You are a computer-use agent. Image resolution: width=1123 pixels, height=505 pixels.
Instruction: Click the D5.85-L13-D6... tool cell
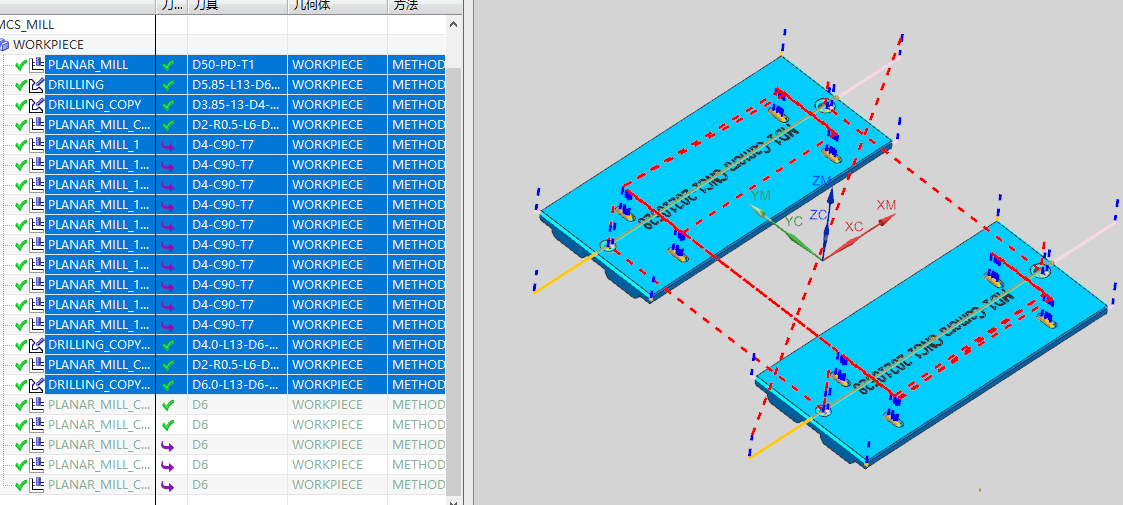(238, 85)
